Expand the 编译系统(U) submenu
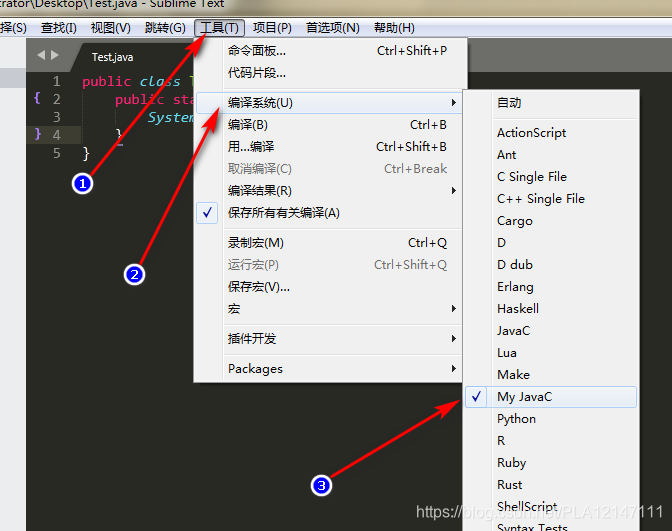This screenshot has height=531, width=672. [x=329, y=103]
